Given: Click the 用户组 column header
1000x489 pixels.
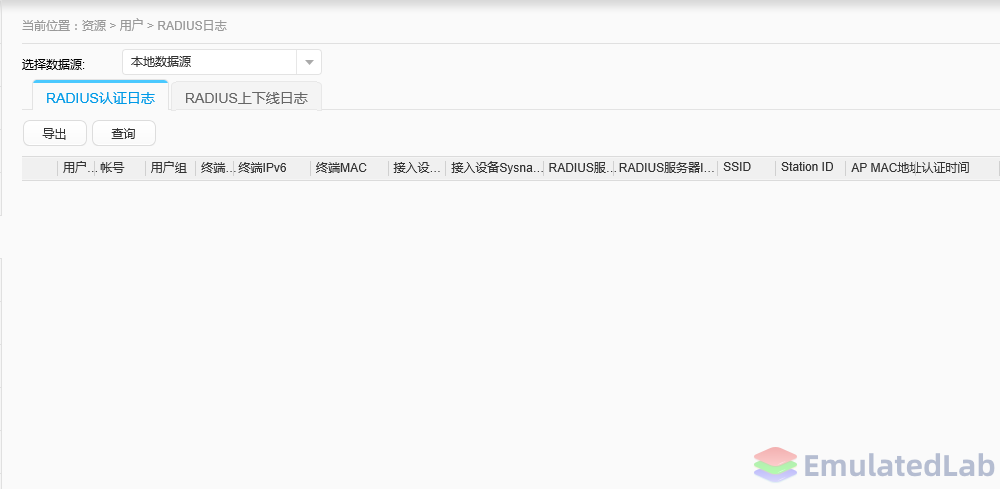Looking at the screenshot, I should point(170,168).
